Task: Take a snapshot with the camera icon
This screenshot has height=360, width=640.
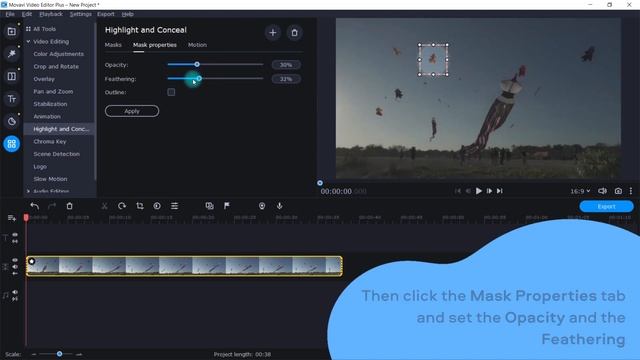Action: tap(618, 191)
